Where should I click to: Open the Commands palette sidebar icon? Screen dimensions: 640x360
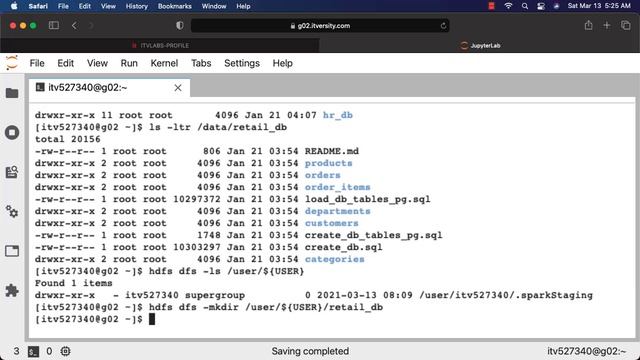pyautogui.click(x=12, y=172)
